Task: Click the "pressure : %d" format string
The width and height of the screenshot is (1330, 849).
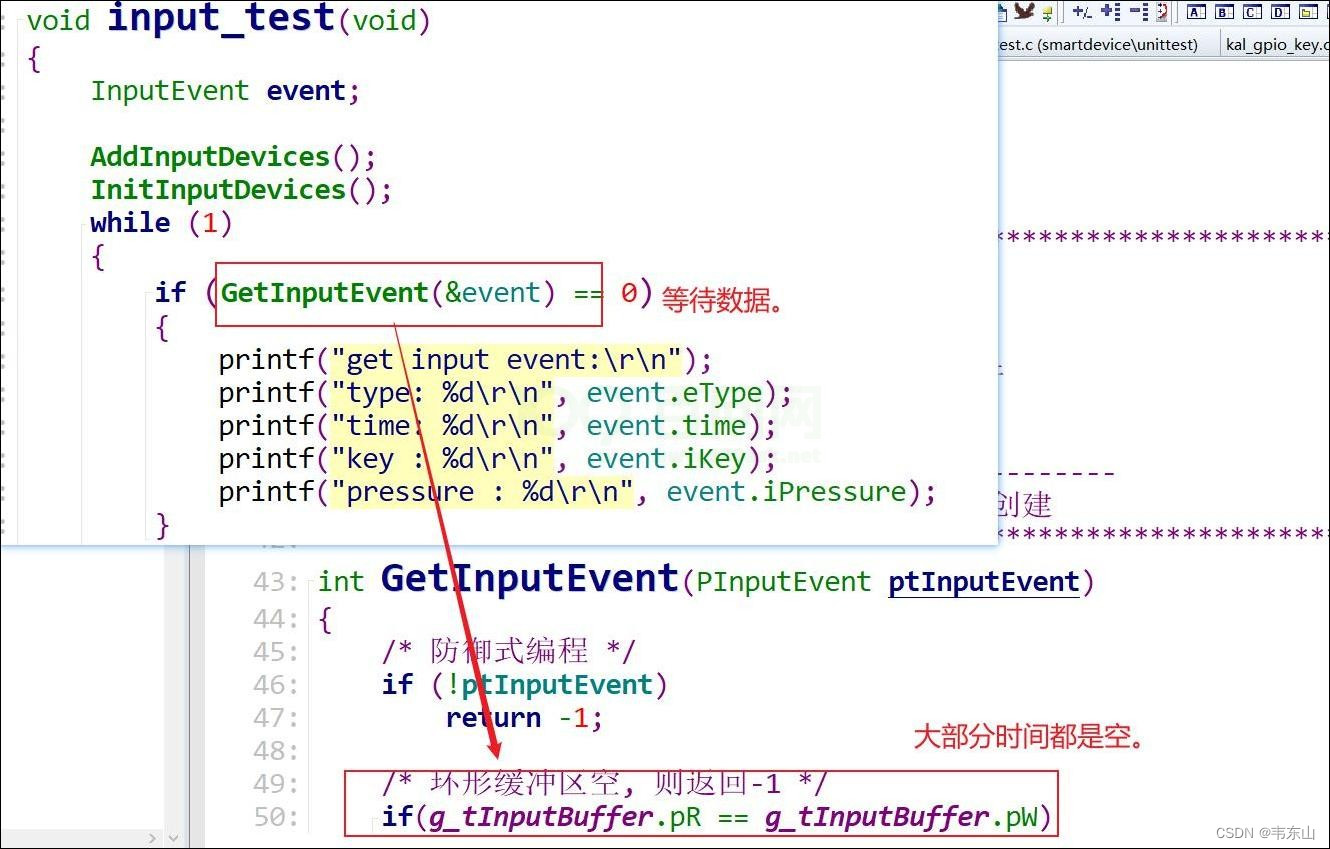Action: [483, 492]
